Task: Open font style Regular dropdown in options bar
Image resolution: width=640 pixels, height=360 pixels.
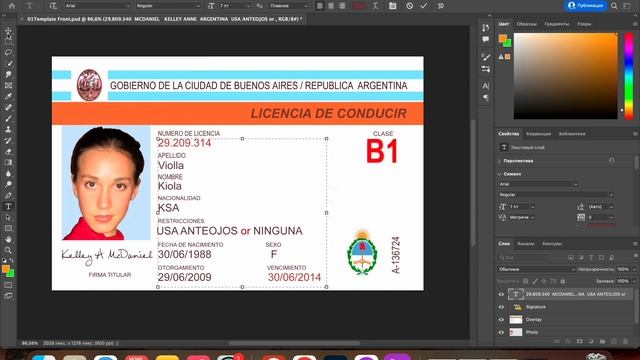Action: coord(168,6)
